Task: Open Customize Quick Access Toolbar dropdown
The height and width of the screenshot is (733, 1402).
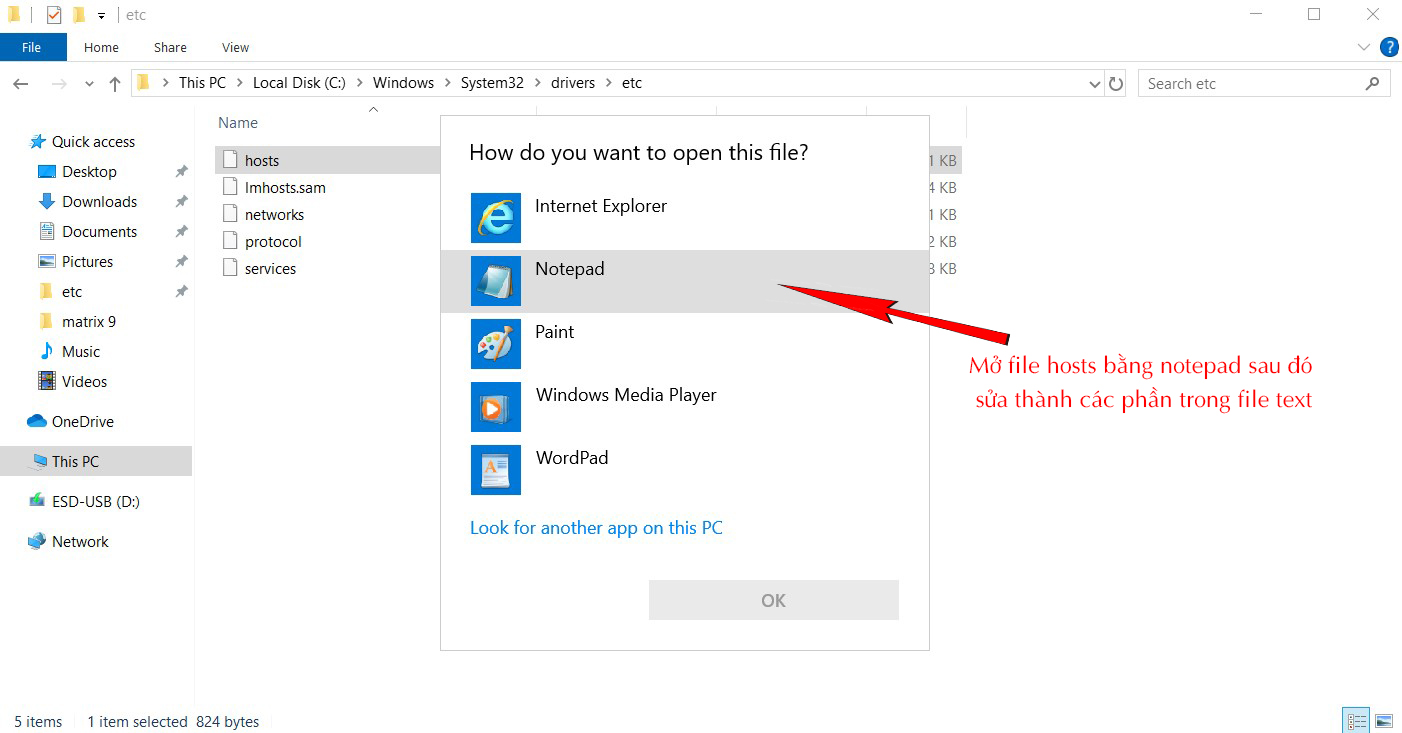Action: [x=101, y=16]
